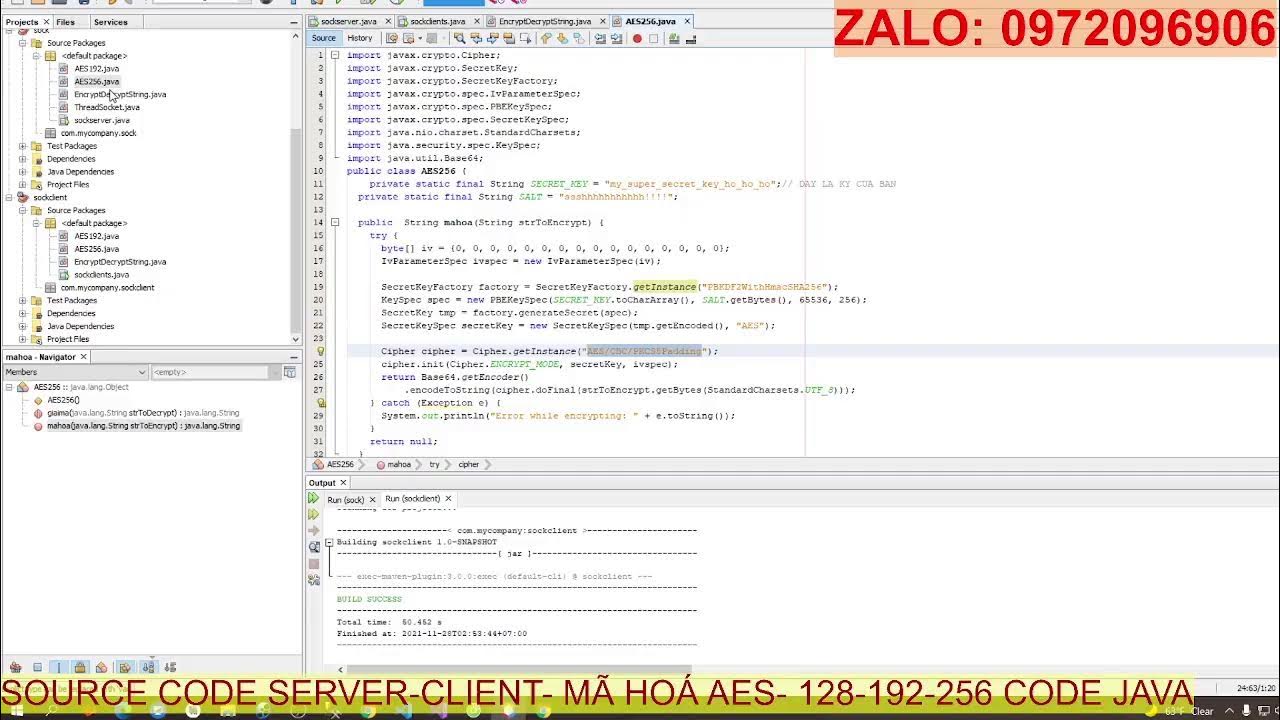The height and width of the screenshot is (720, 1280).
Task: Select ThreadSocket.java in sock project
Action: click(106, 107)
